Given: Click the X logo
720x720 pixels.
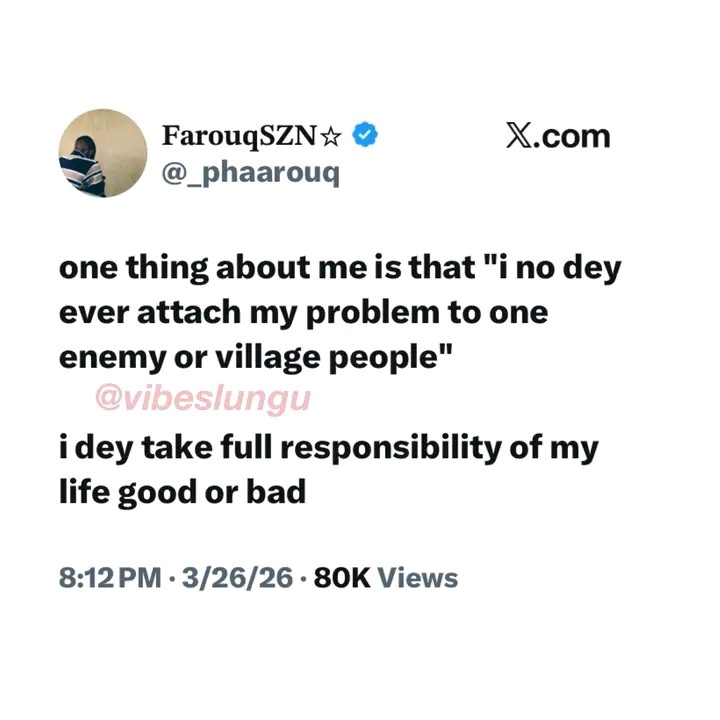Looking at the screenshot, I should [x=519, y=136].
